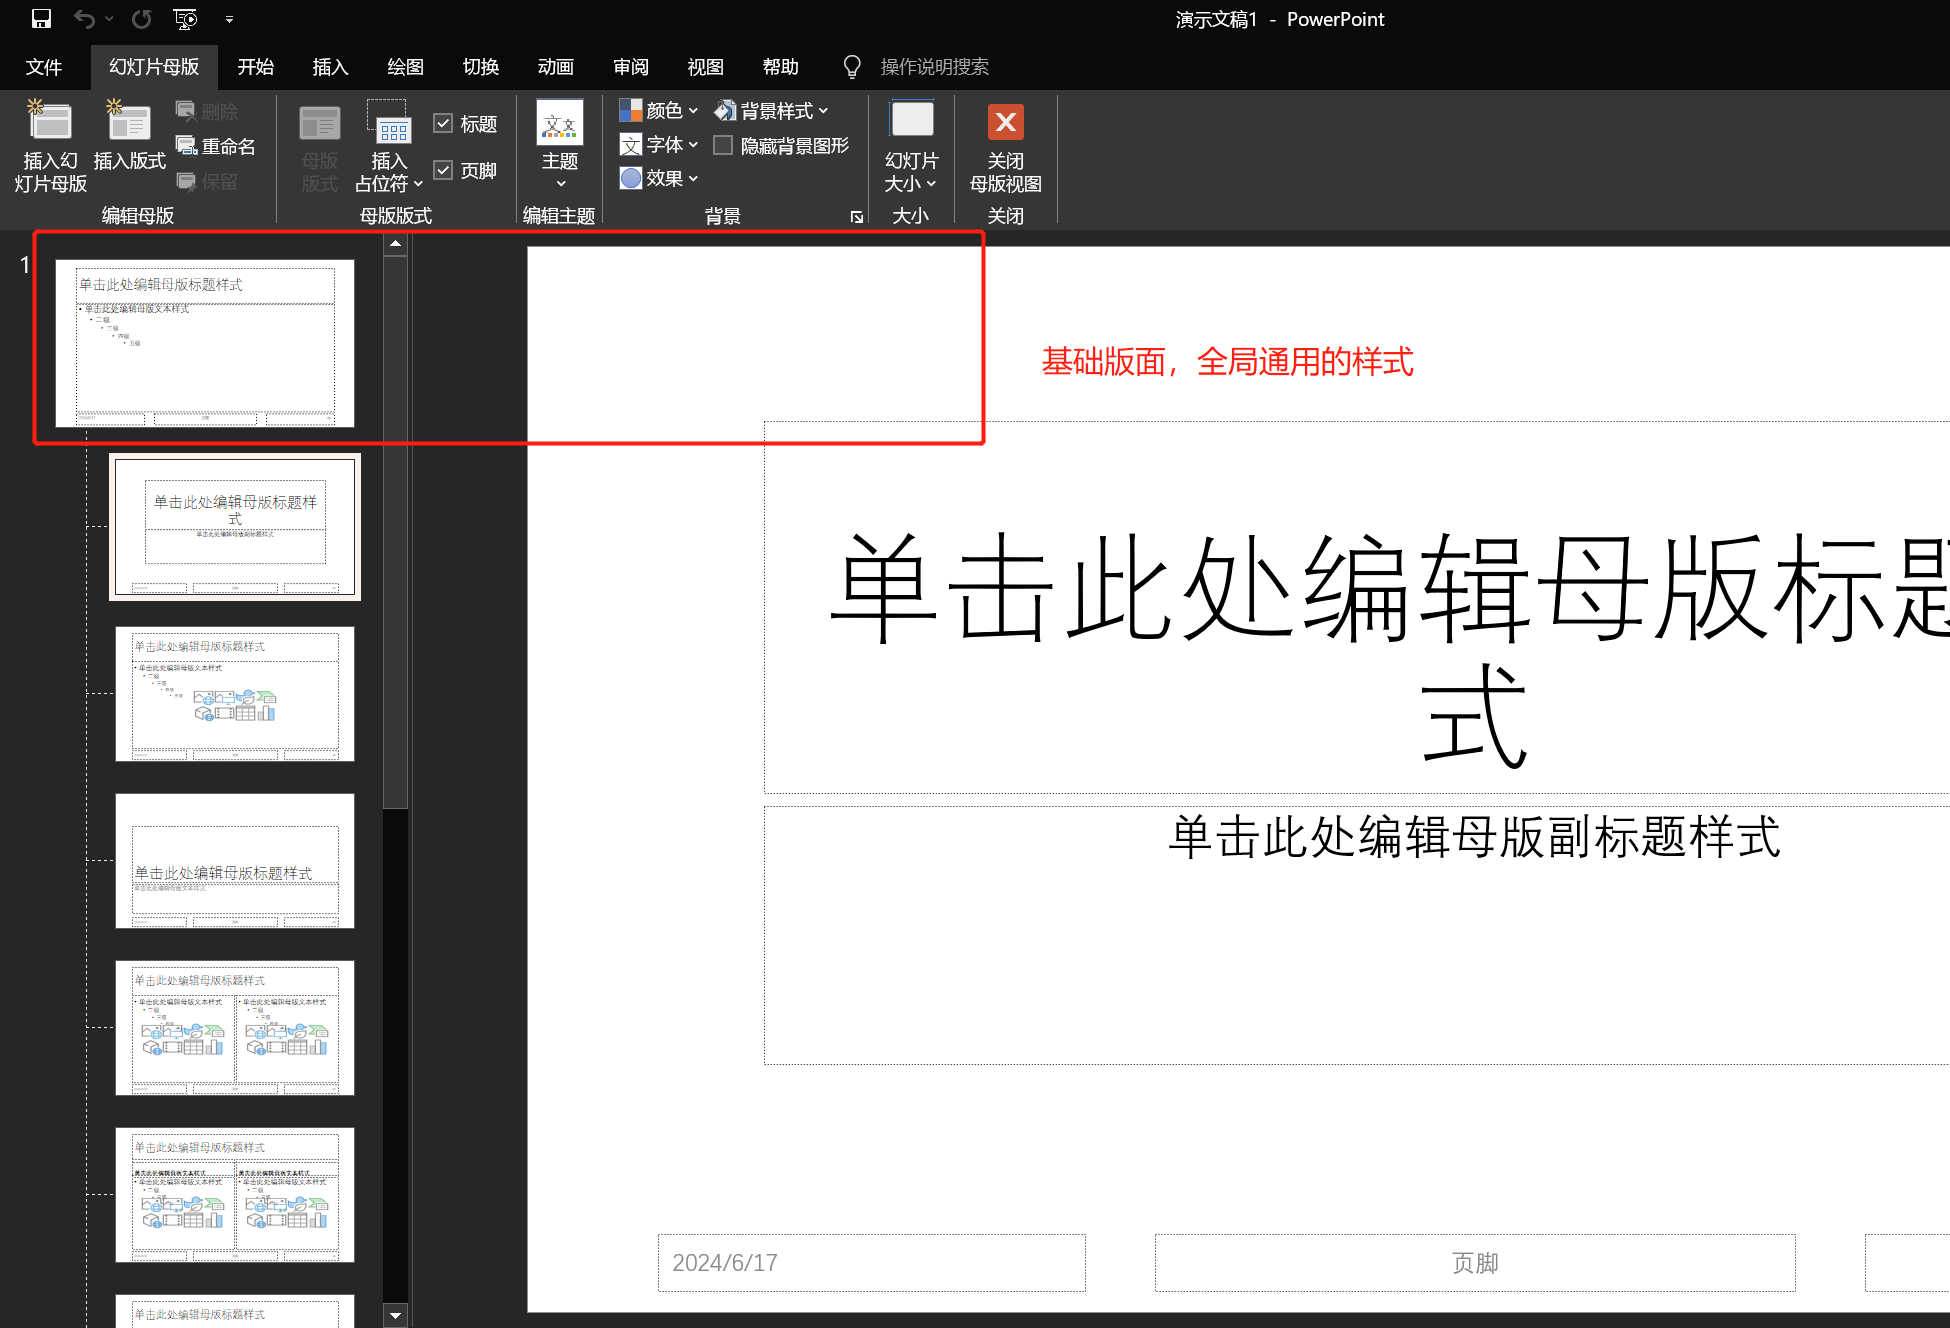
Task: Open the 字体 theme fonts dropdown
Action: 658,144
